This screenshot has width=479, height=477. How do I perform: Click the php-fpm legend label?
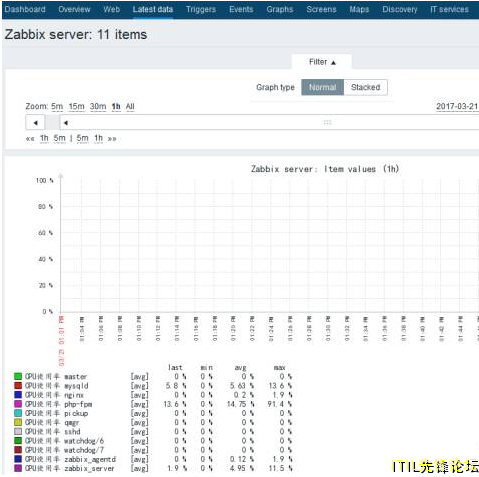tap(59, 404)
